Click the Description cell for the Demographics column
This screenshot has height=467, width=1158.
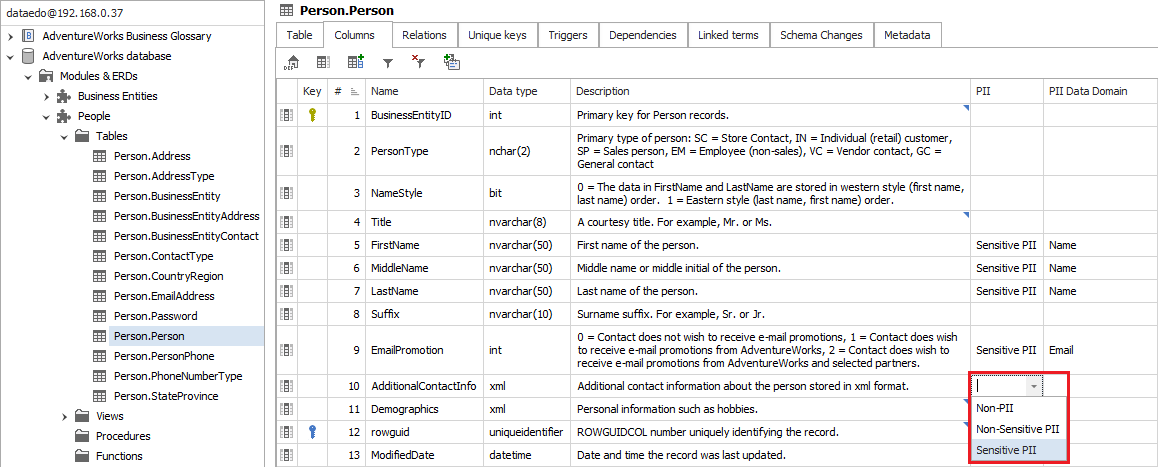click(770, 409)
